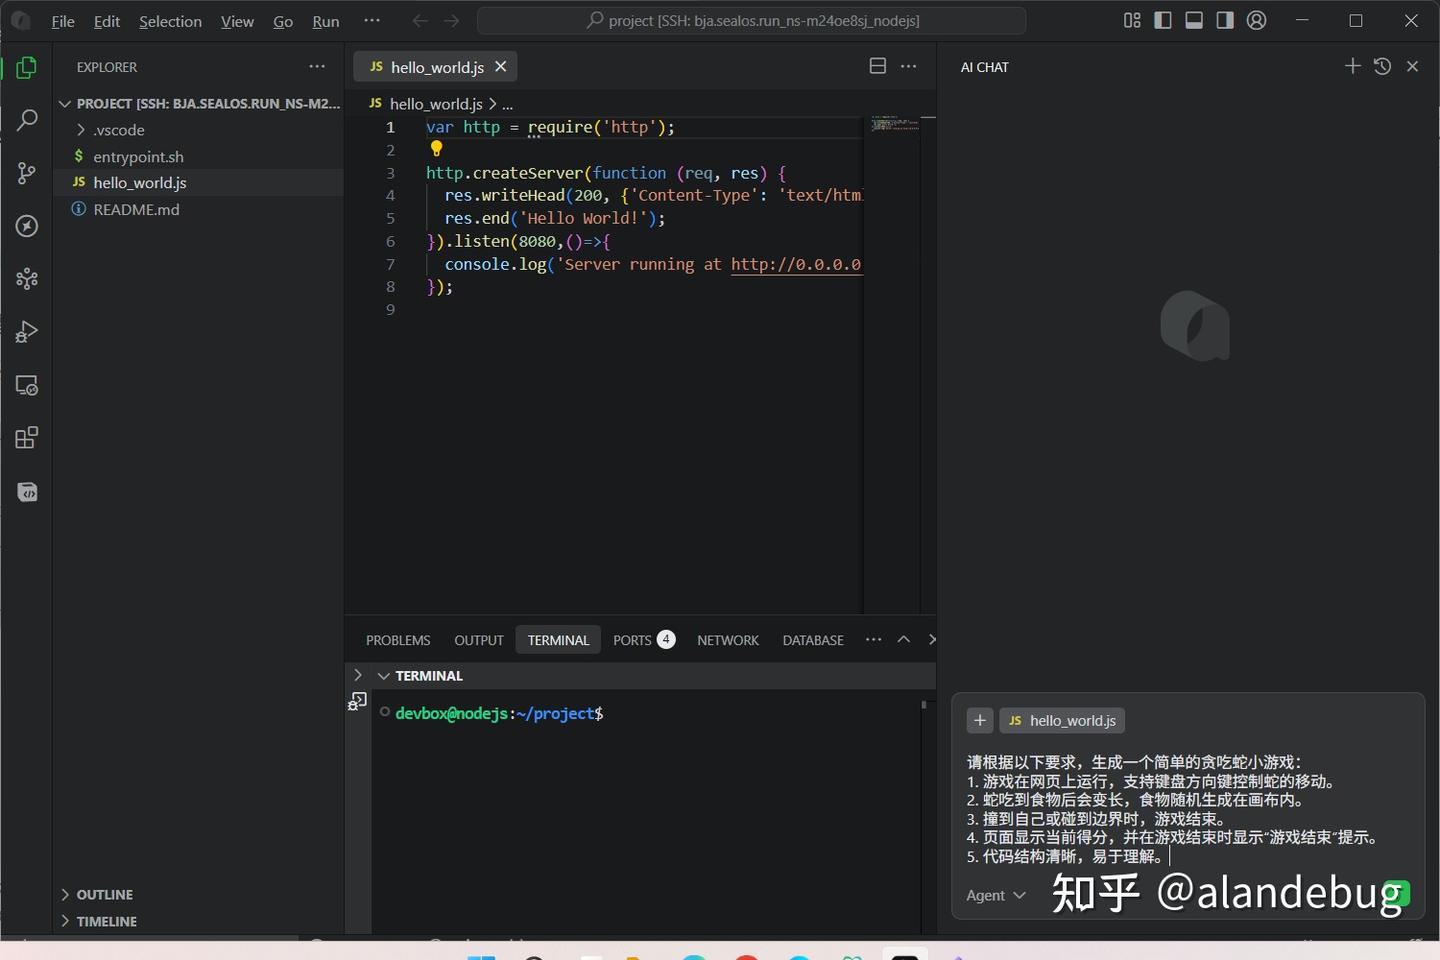This screenshot has height=960, width=1440.
Task: Click inside the terminal prompt area
Action: pos(650,713)
